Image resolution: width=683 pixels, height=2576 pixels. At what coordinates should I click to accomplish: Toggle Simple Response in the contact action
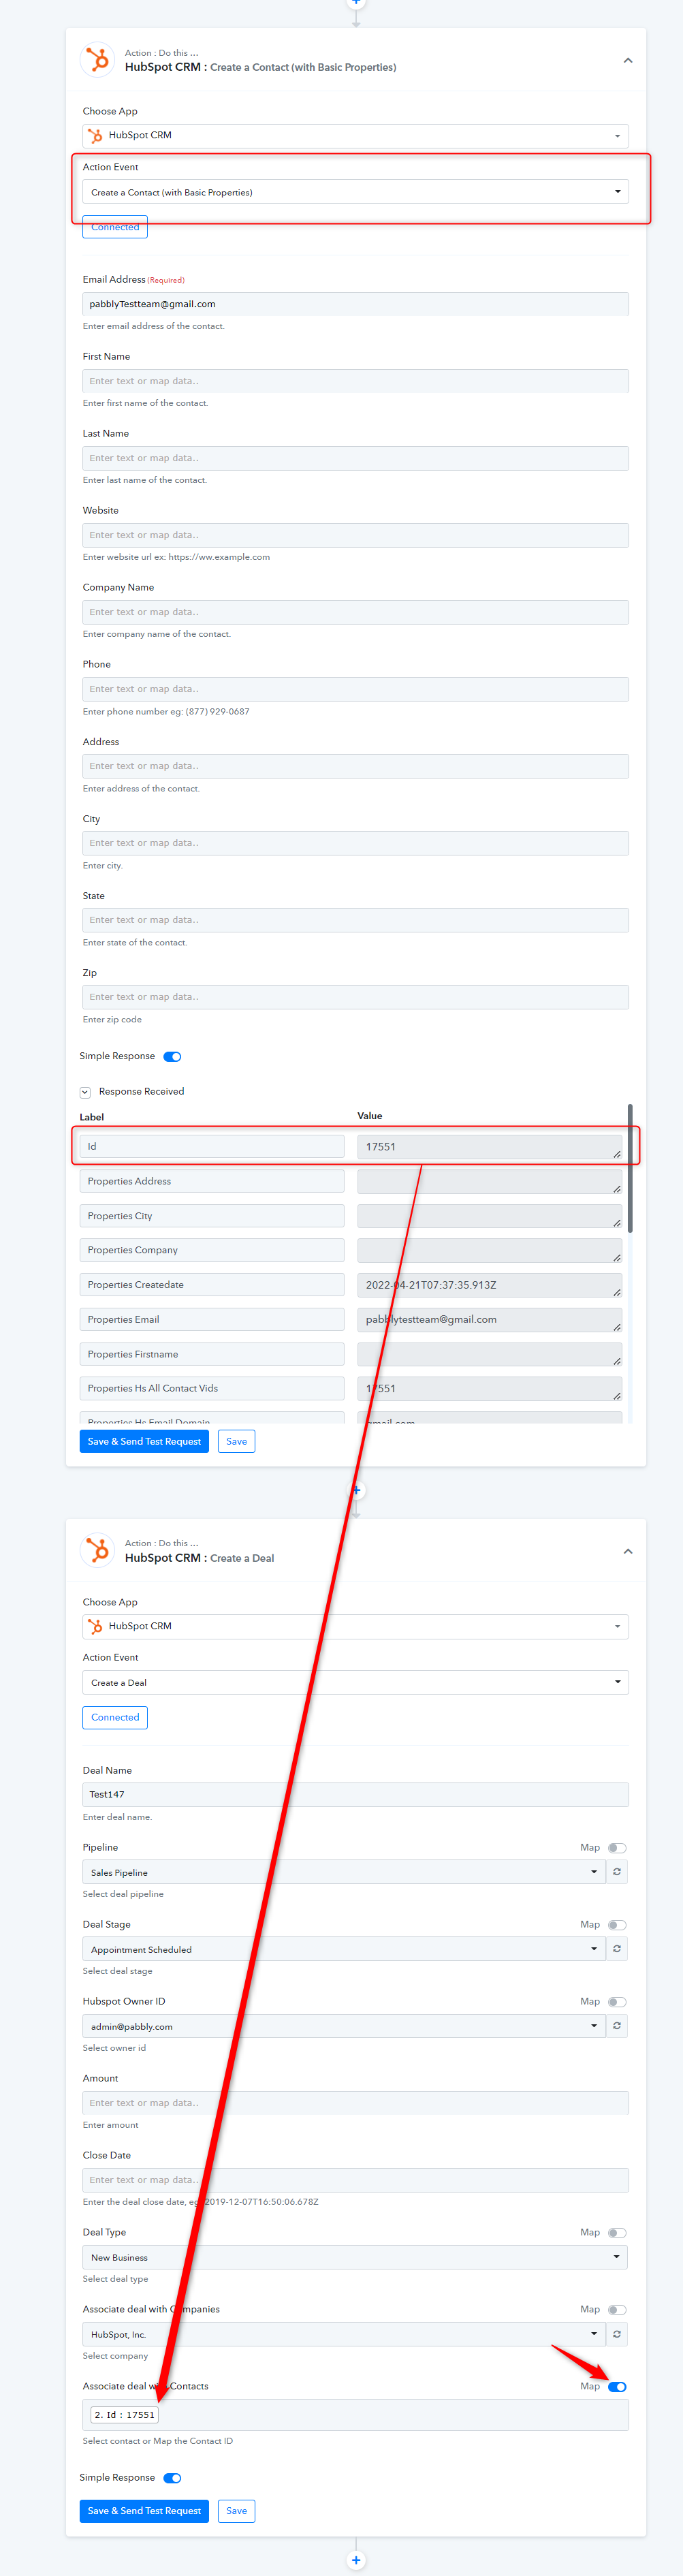tap(172, 1056)
